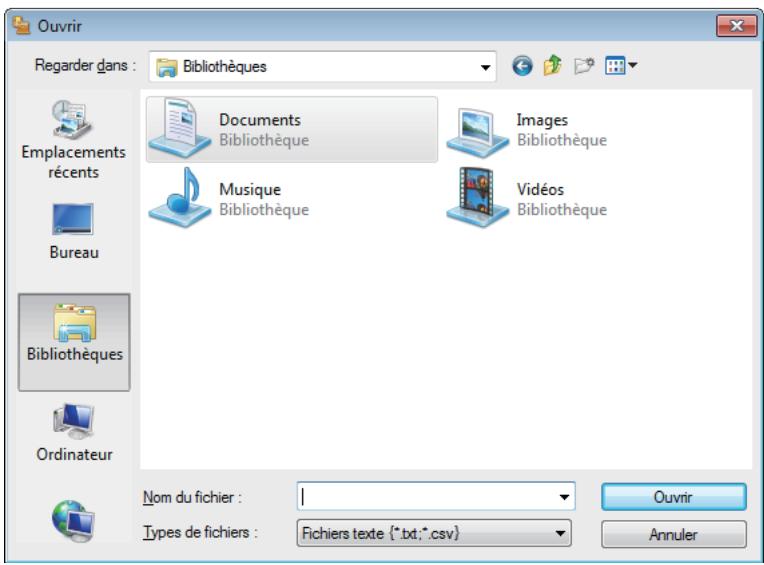Select Bibliothèques in the sidebar
764x565 pixels.
tap(74, 342)
